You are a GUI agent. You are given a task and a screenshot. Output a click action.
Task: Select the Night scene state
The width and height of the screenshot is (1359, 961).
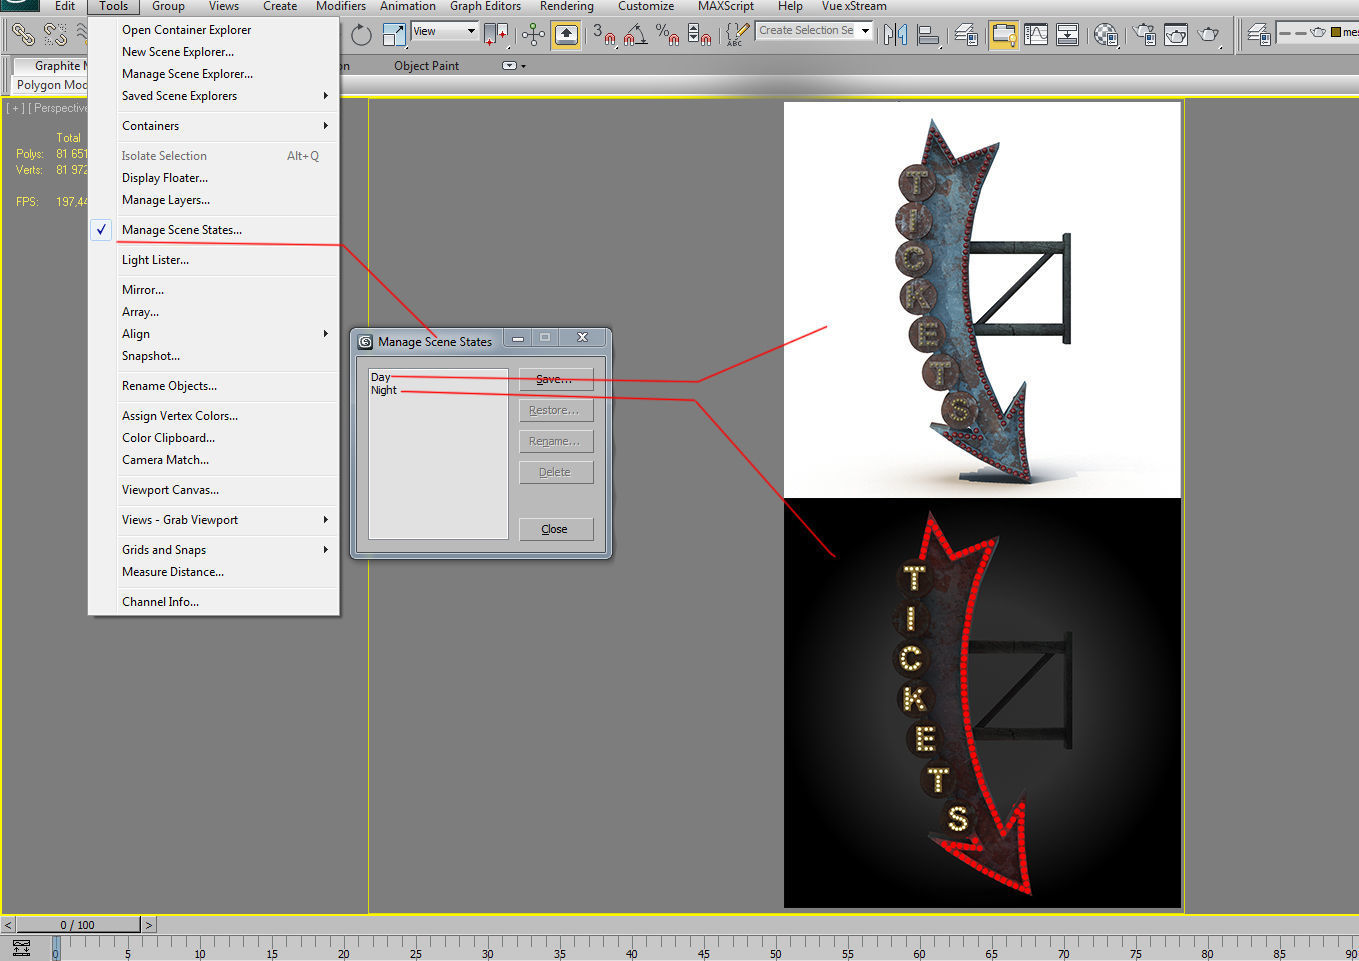[384, 390]
